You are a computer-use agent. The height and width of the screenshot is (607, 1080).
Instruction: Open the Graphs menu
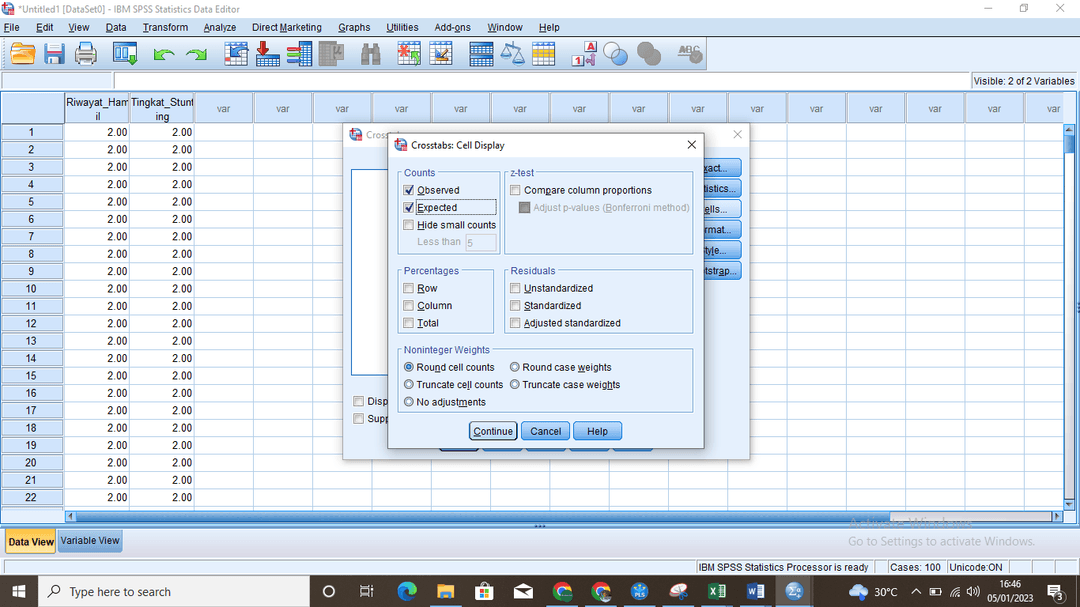(x=354, y=28)
